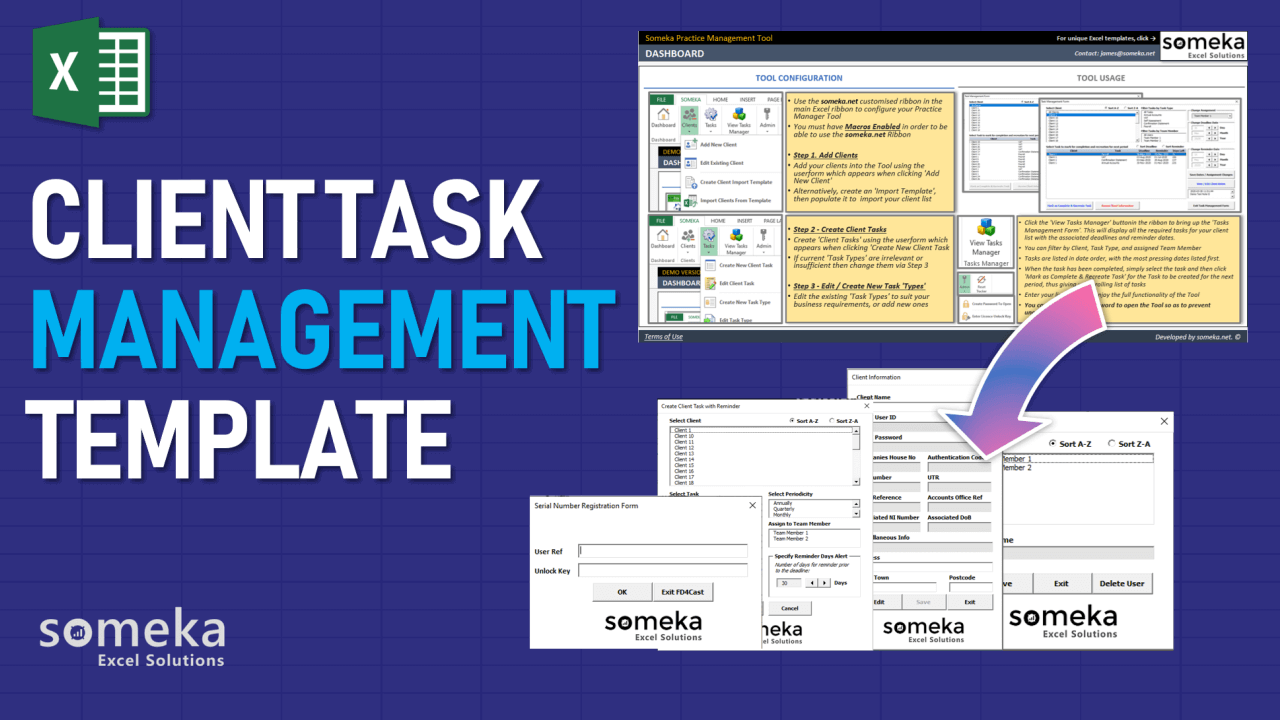Click Exit in the Client Information form
1280x720 pixels.
pyautogui.click(x=970, y=602)
